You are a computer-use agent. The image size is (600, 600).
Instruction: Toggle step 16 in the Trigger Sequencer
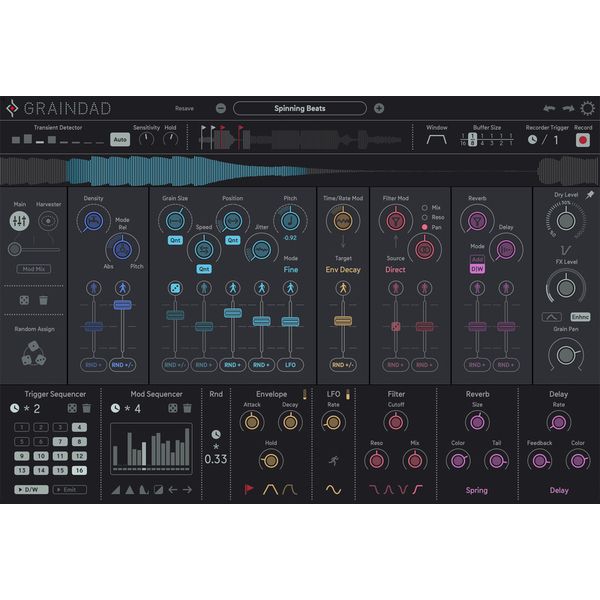pyautogui.click(x=79, y=470)
